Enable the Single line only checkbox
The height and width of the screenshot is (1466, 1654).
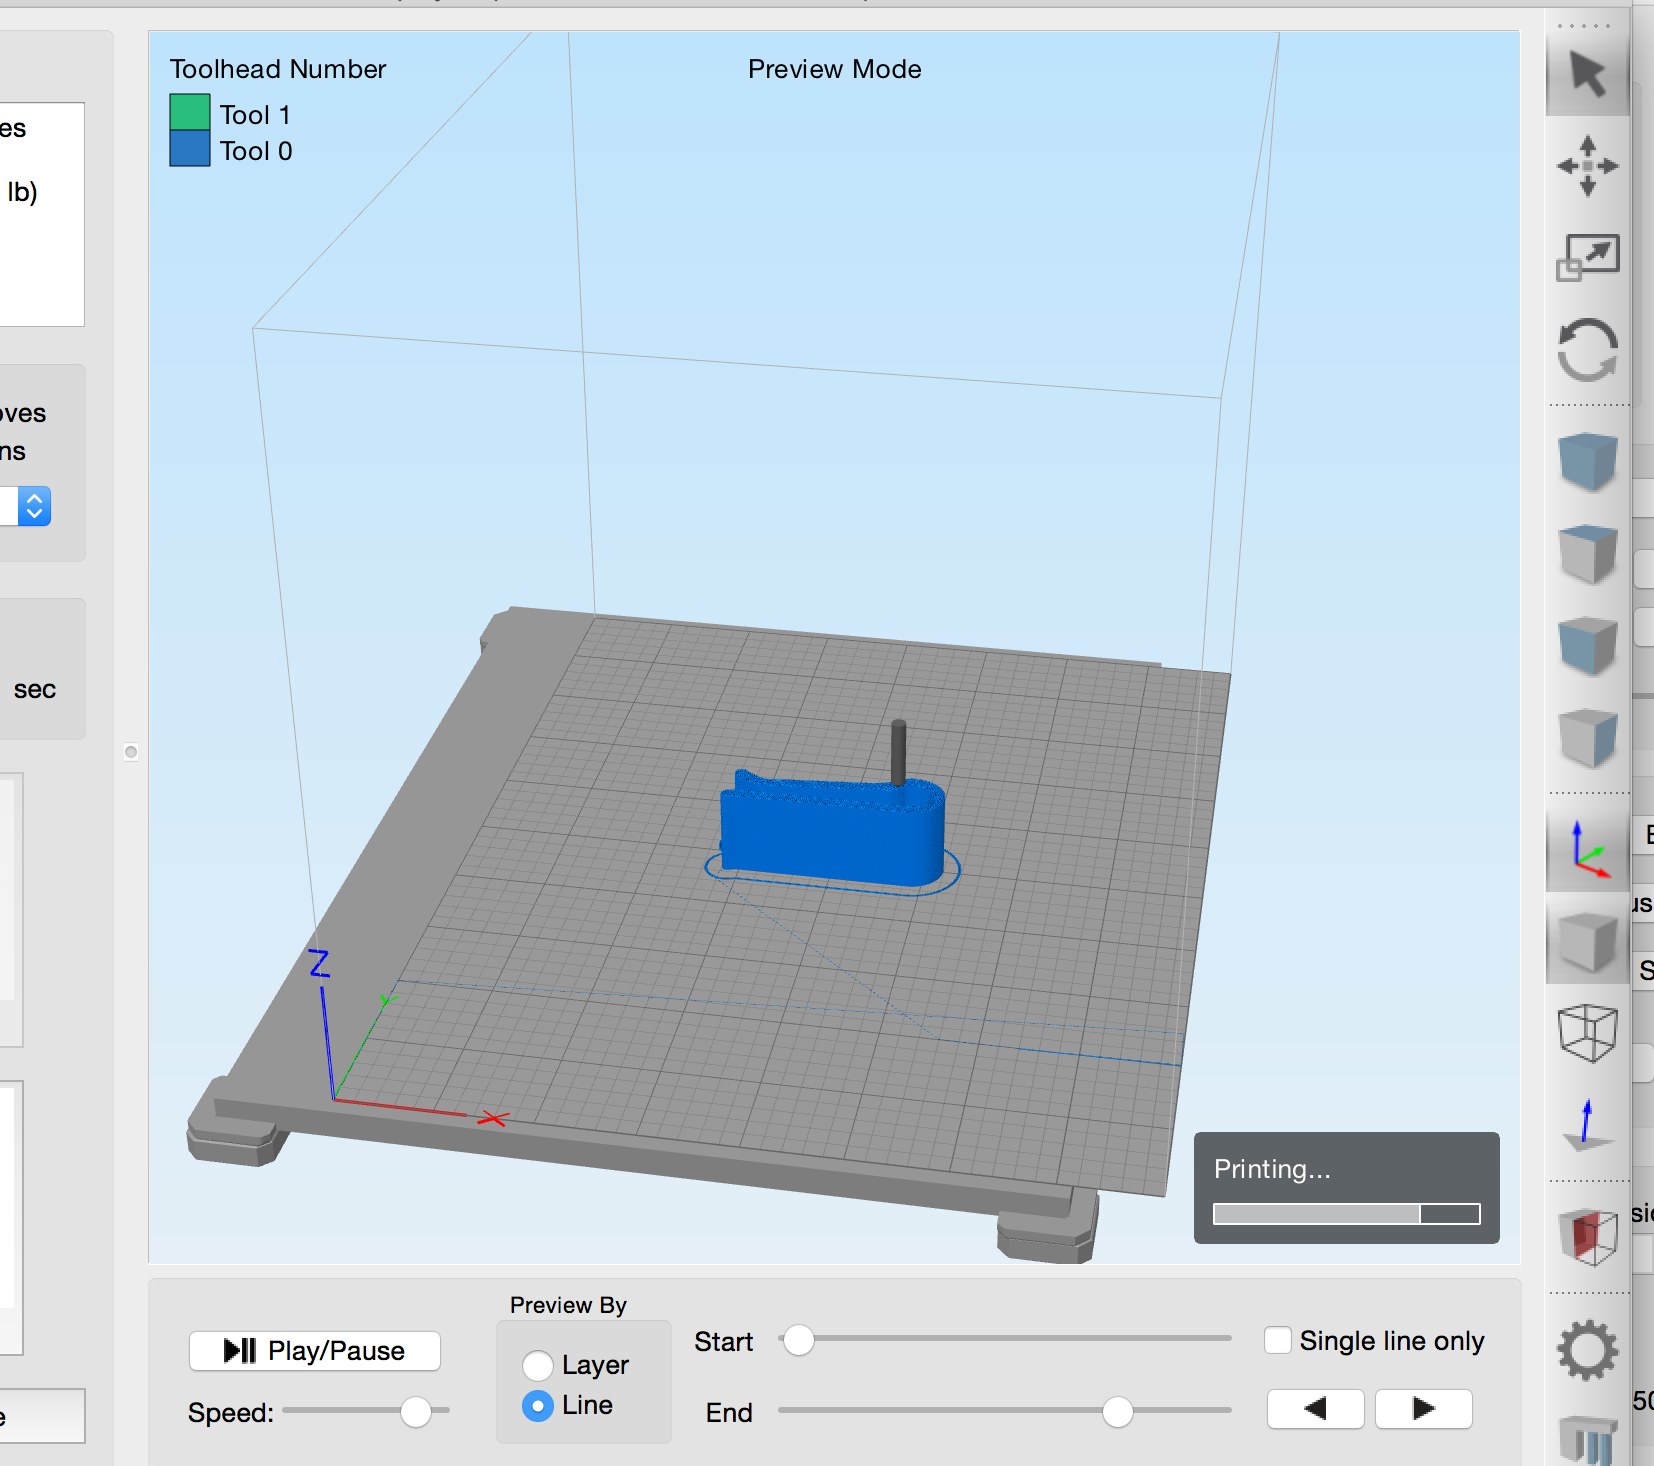tap(1277, 1340)
